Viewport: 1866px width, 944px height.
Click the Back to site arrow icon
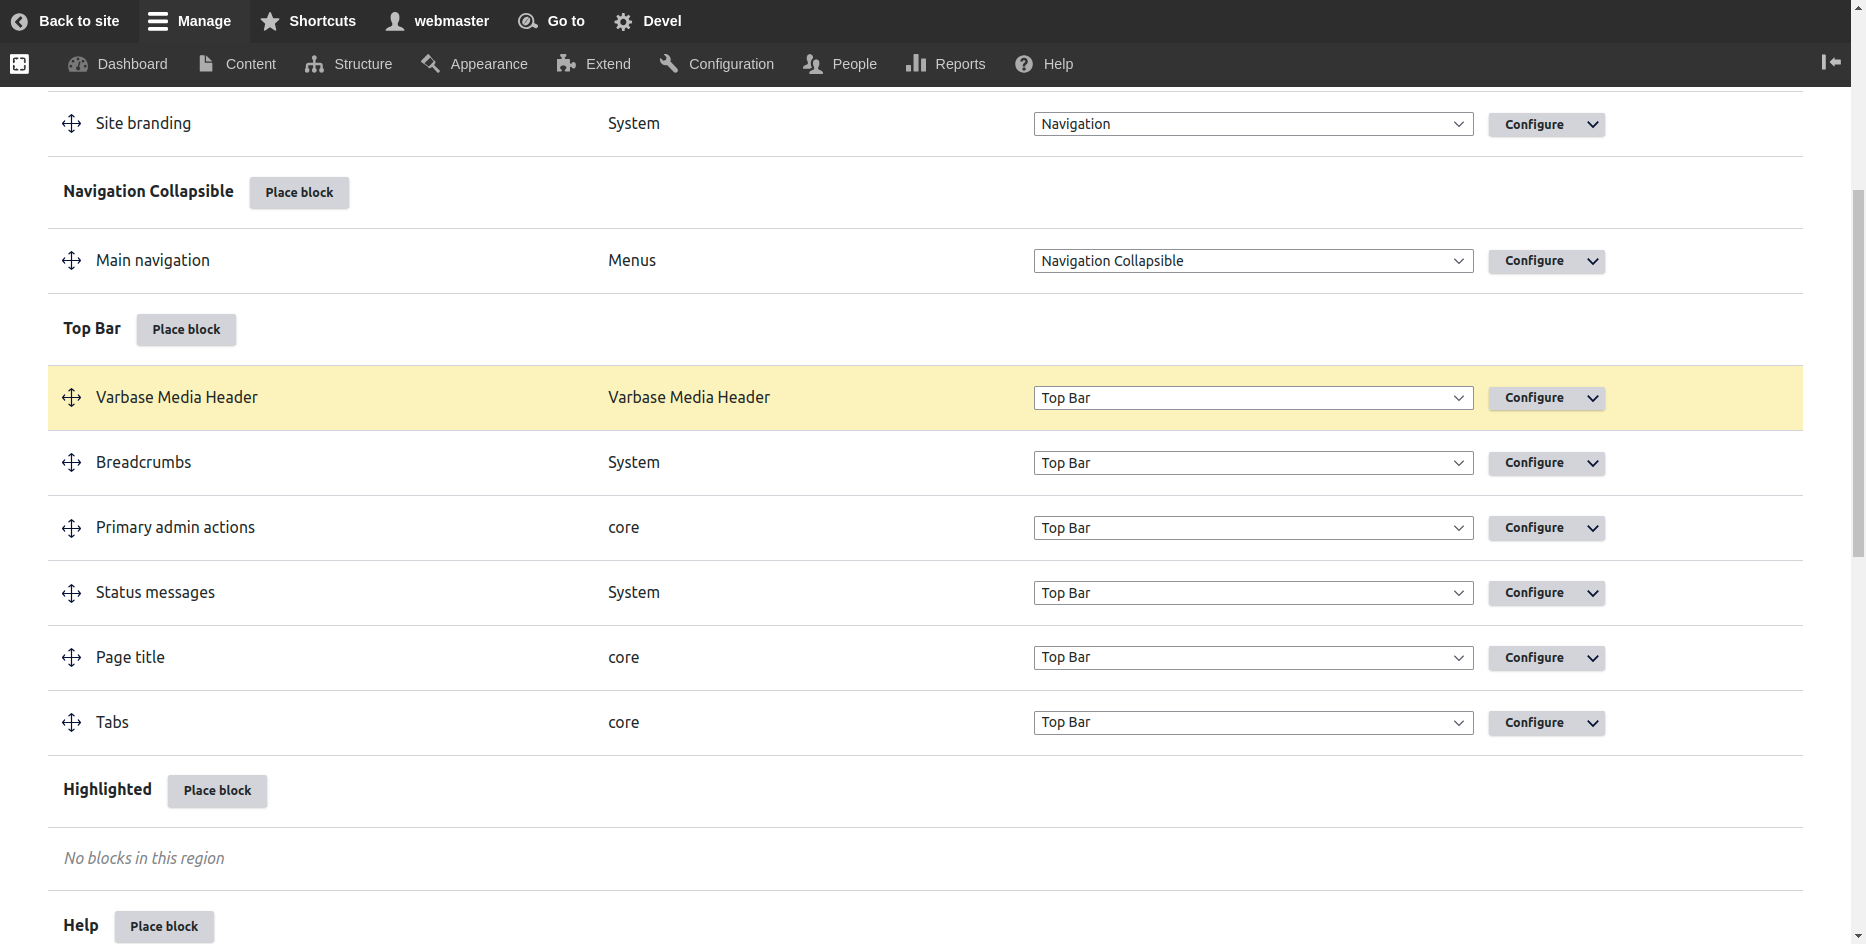(x=19, y=21)
